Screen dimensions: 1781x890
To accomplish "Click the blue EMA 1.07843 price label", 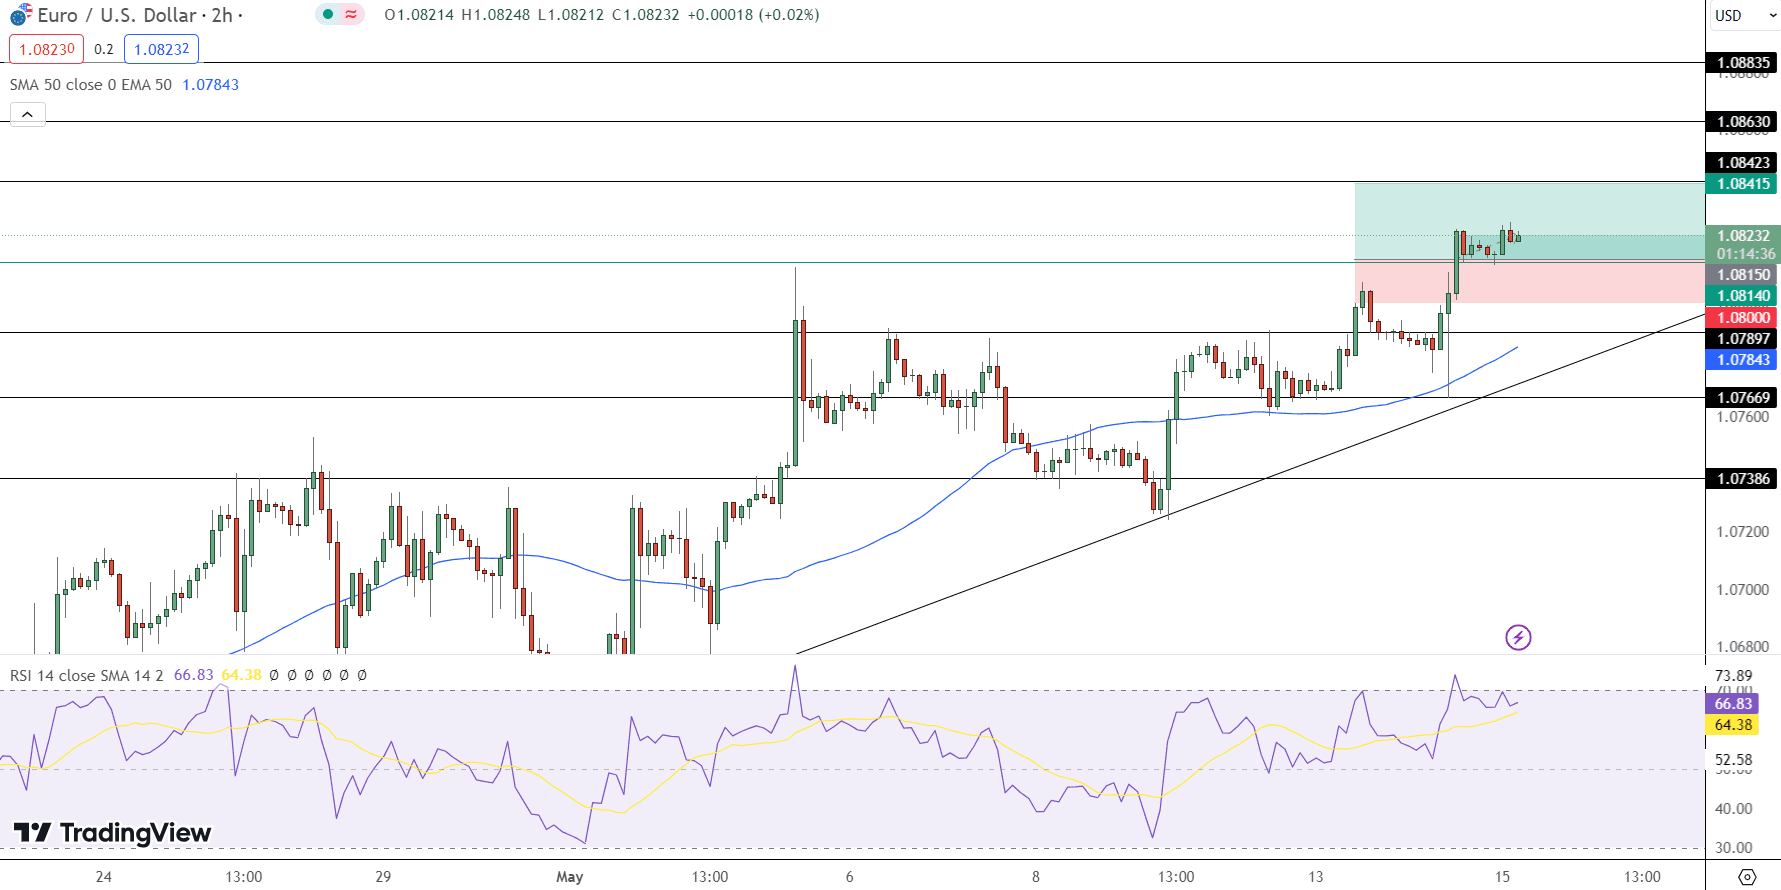I will [x=1743, y=360].
